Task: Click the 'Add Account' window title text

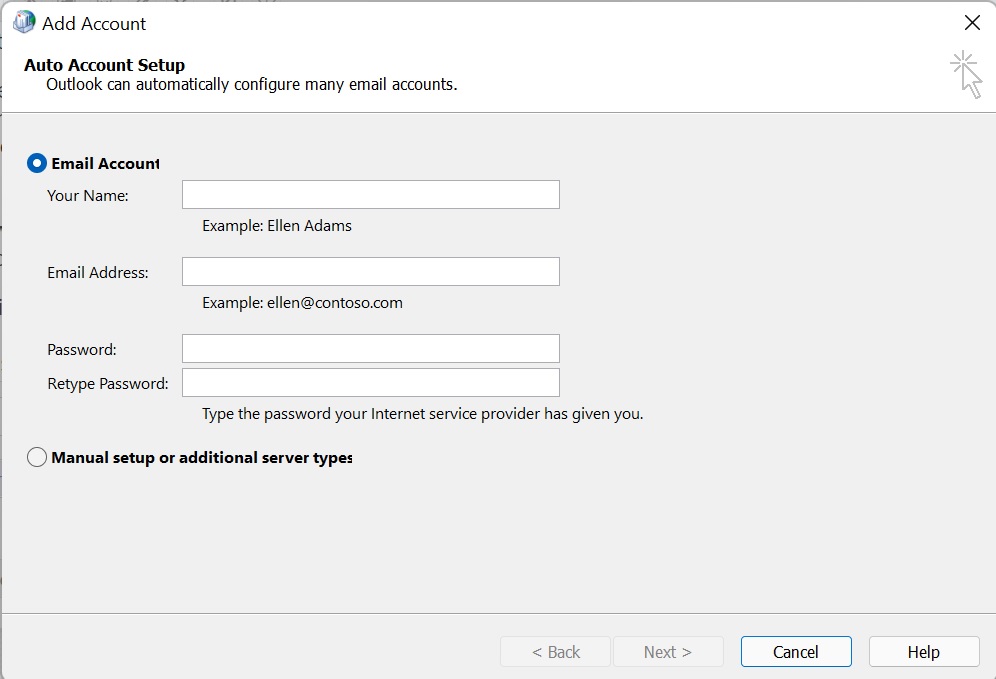Action: 94,23
